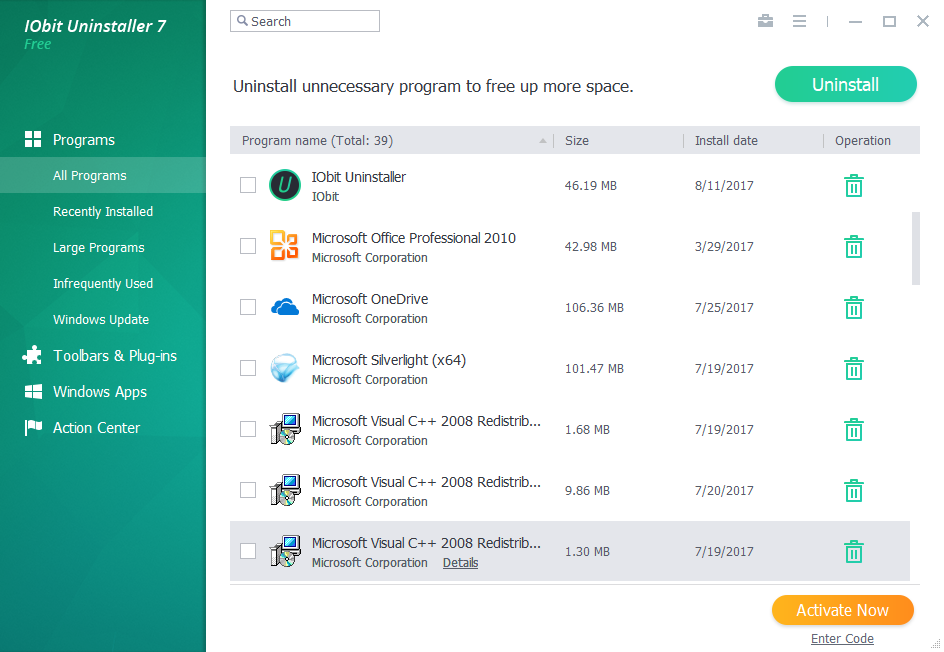Click trash icon for Microsoft OneDrive
The width and height of the screenshot is (944, 652).
854,308
